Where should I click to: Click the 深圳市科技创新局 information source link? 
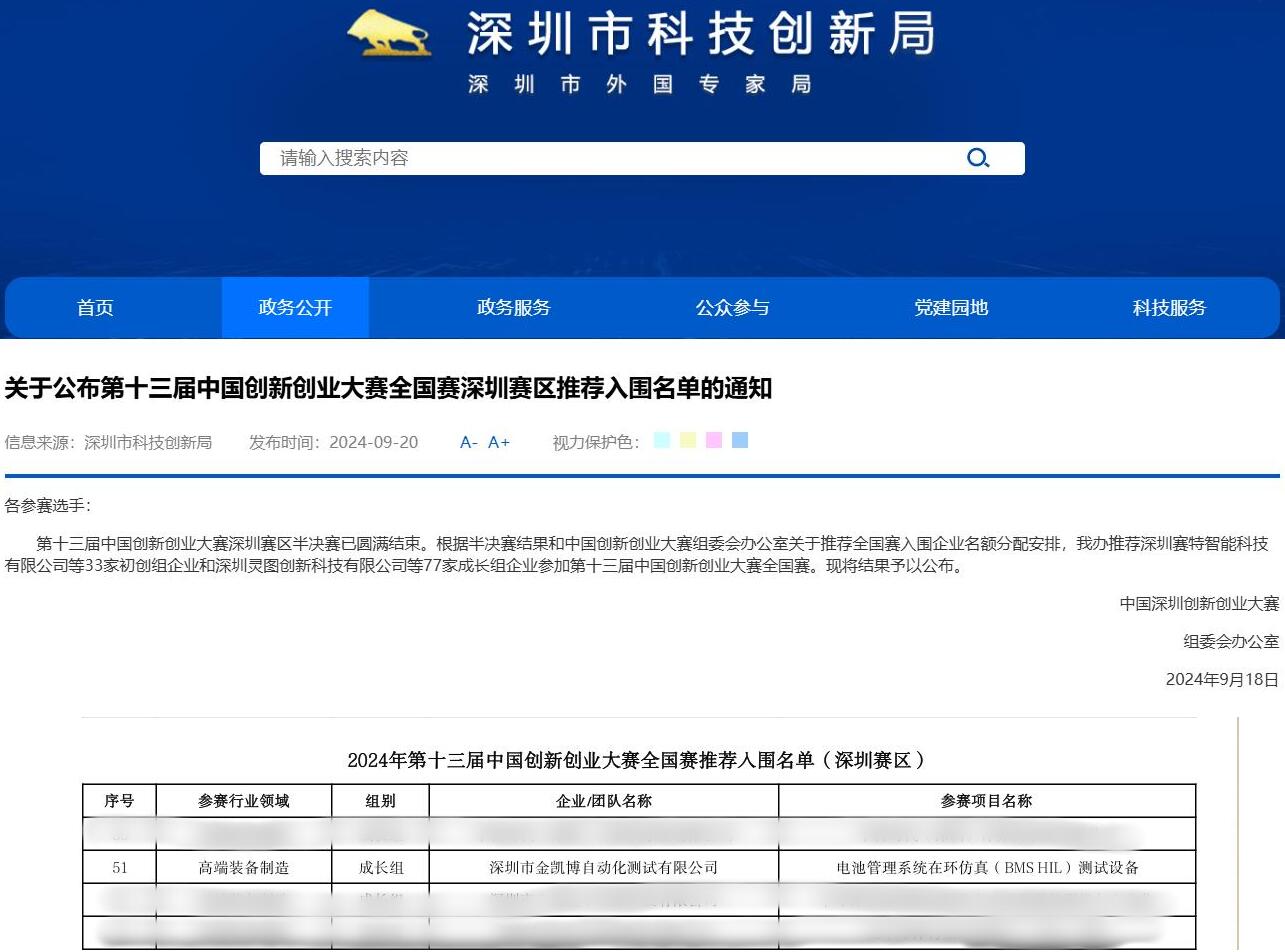[x=147, y=442]
